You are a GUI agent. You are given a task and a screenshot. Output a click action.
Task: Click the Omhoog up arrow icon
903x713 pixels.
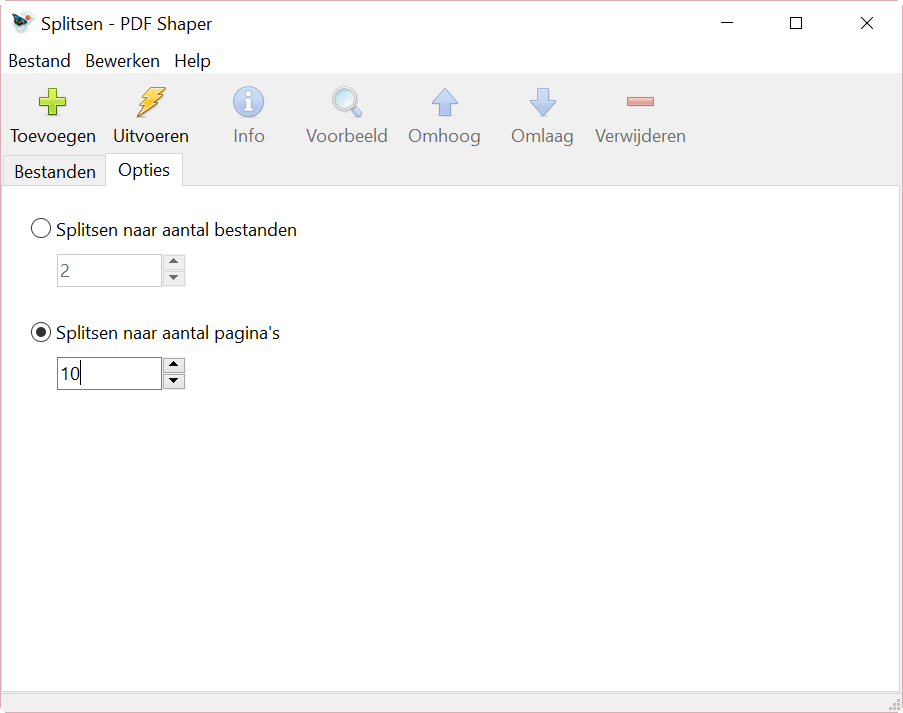(x=445, y=102)
